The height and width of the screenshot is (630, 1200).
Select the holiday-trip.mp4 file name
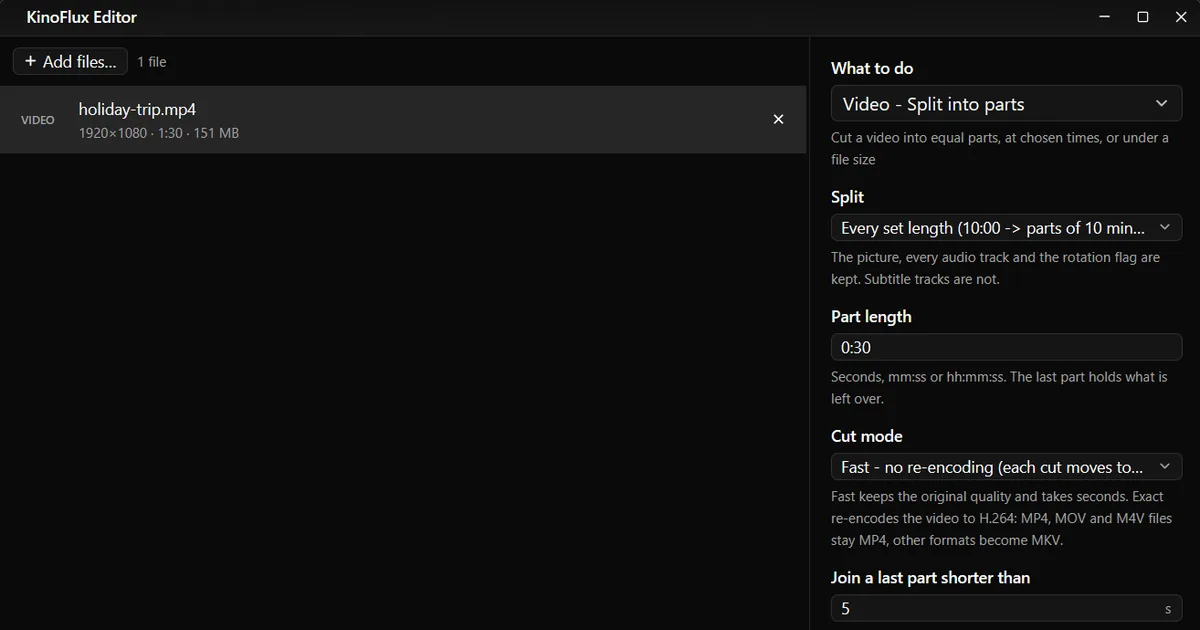tap(137, 109)
